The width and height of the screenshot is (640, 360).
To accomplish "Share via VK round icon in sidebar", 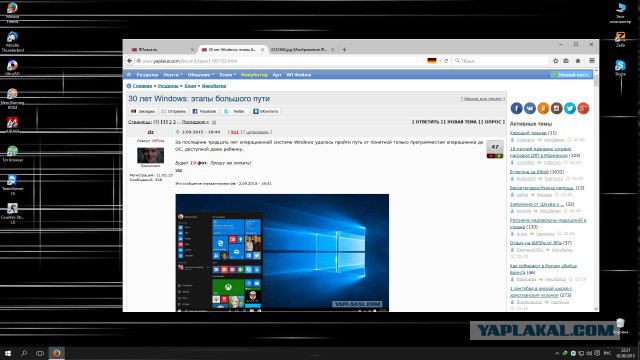I will pos(530,108).
